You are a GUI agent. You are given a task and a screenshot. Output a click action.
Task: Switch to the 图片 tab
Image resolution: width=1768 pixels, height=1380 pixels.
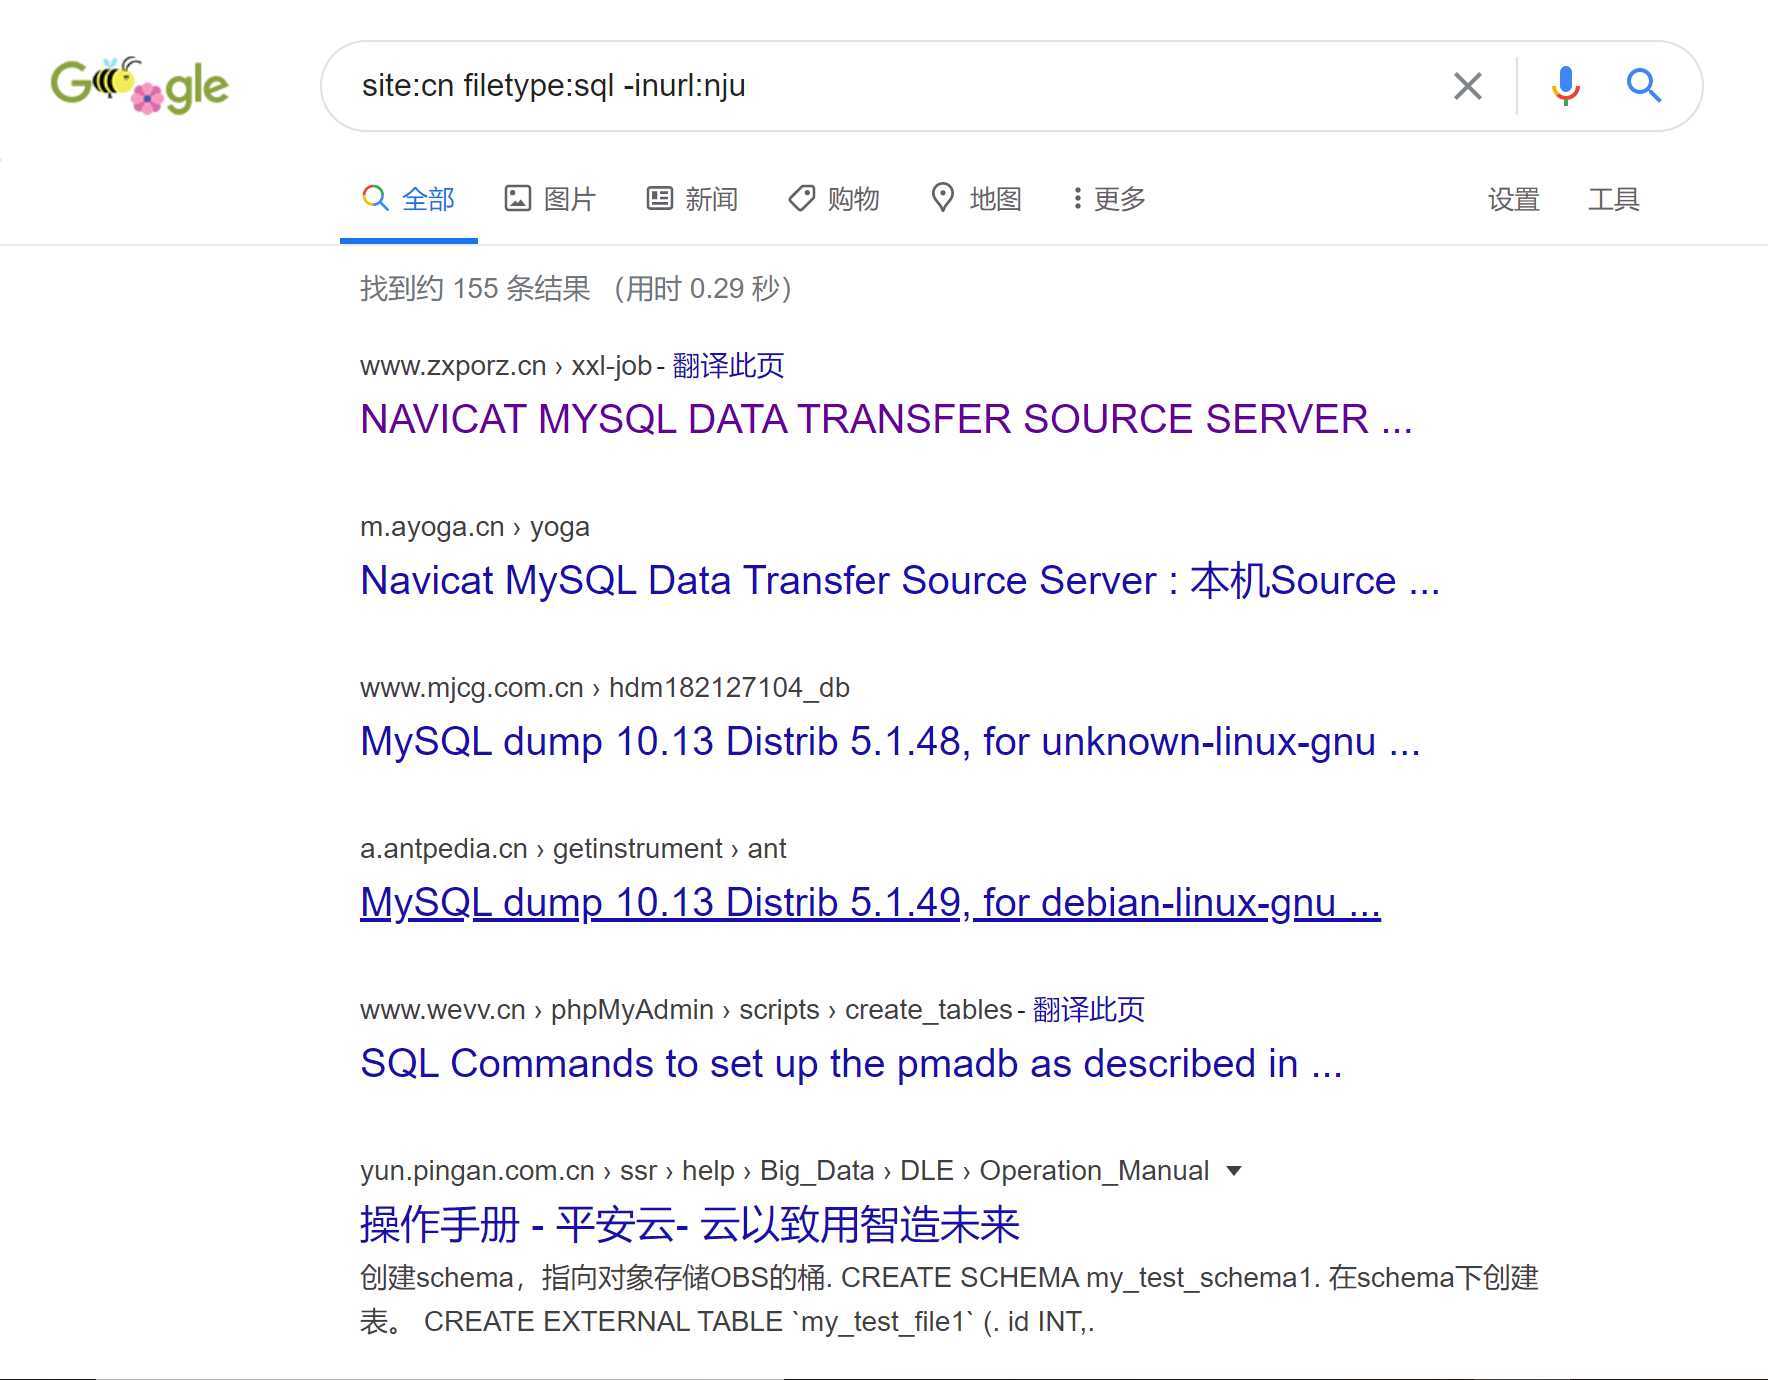(550, 199)
